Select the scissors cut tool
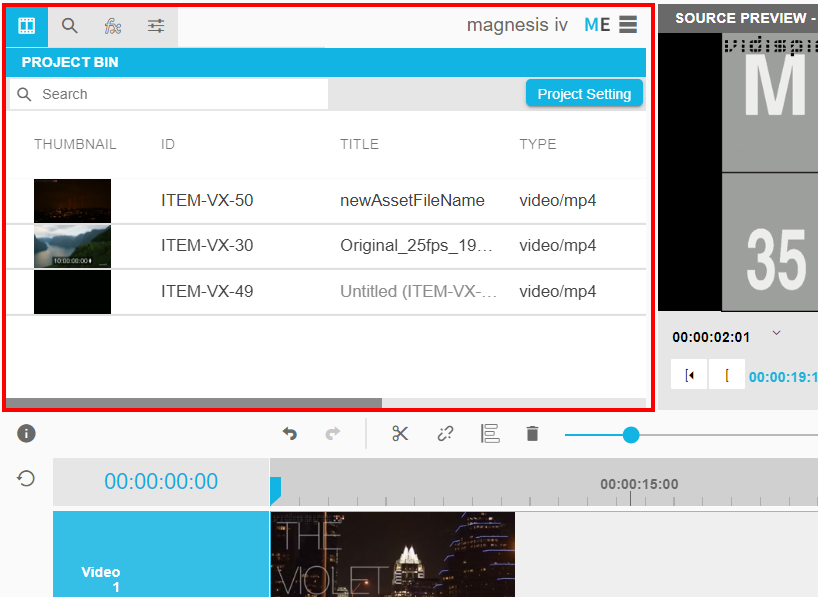This screenshot has width=818, height=597. 400,433
